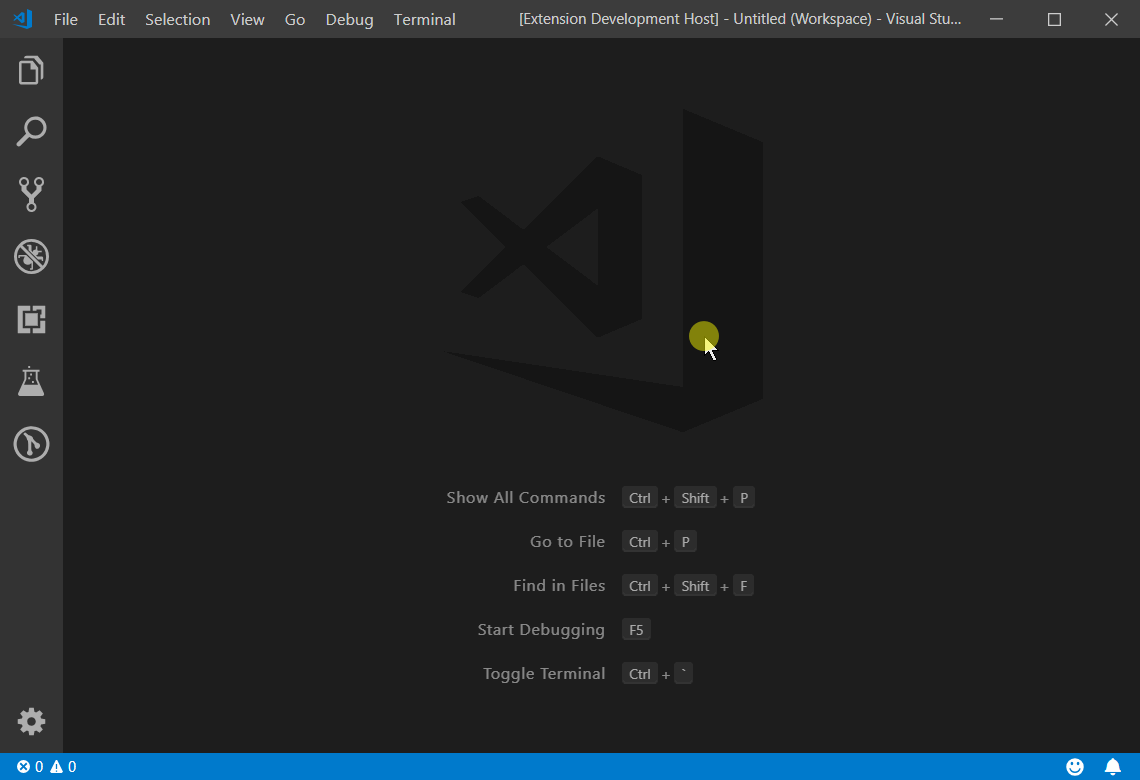Open the Debug menu
The image size is (1140, 780).
(x=349, y=20)
